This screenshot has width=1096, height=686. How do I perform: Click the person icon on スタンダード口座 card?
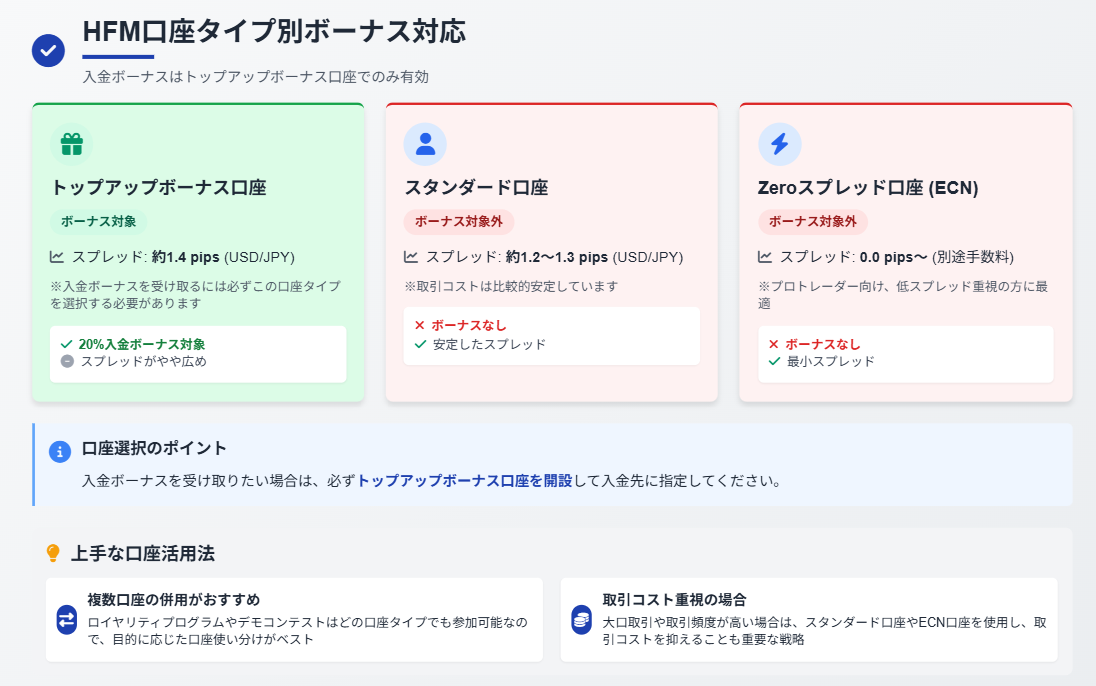pyautogui.click(x=425, y=144)
